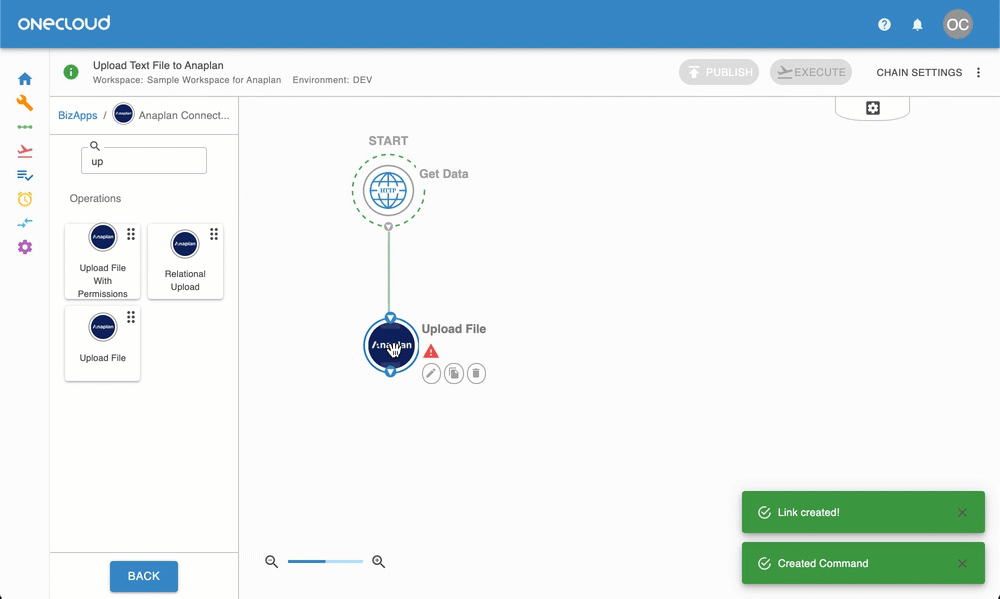Click 'Workspace: Sample Workspace for Anaplan' text

[187, 80]
